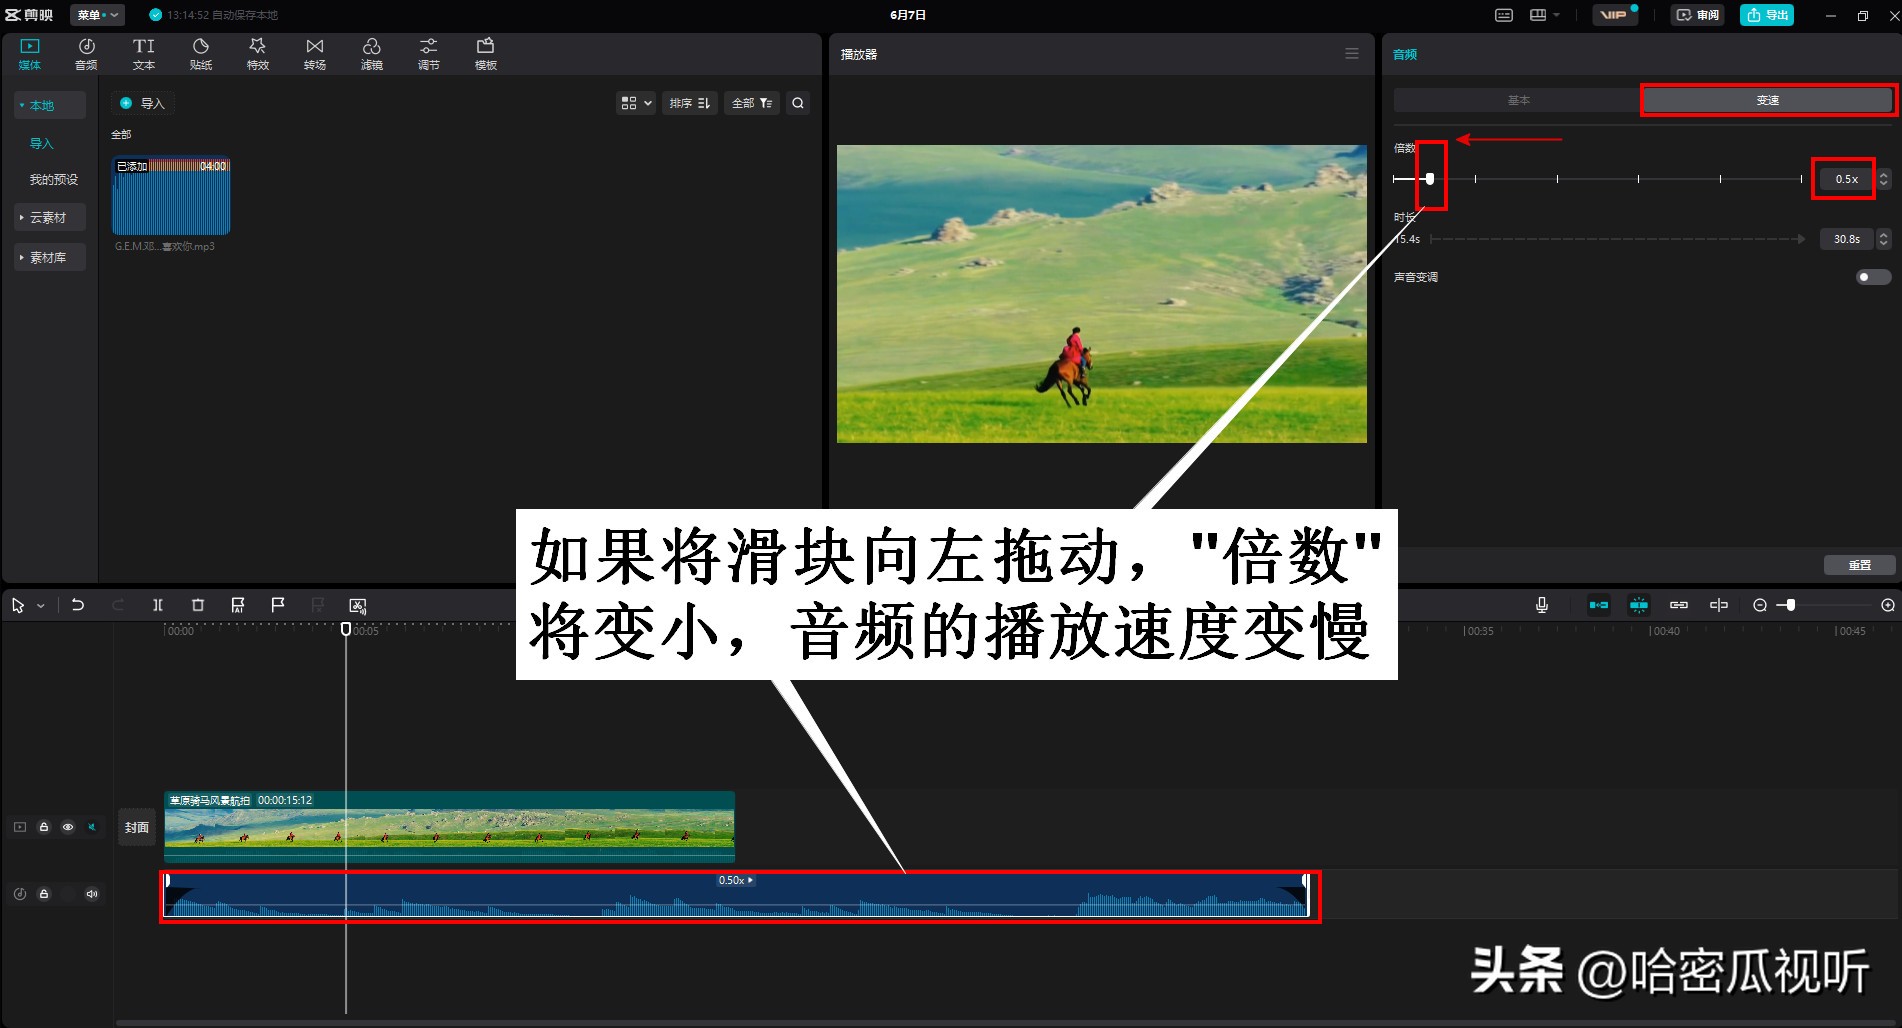
Task: Expand the 云素材 sidebar section
Action: pyautogui.click(x=49, y=217)
